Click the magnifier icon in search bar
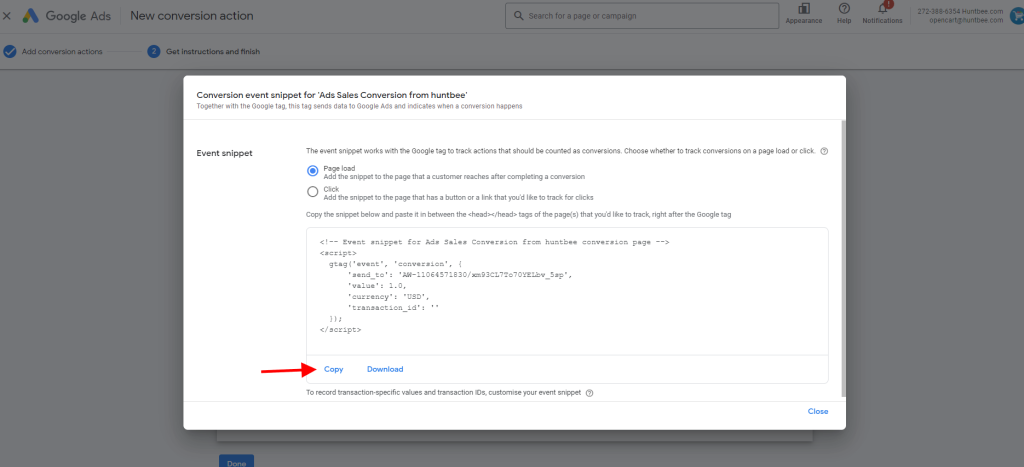 (519, 16)
